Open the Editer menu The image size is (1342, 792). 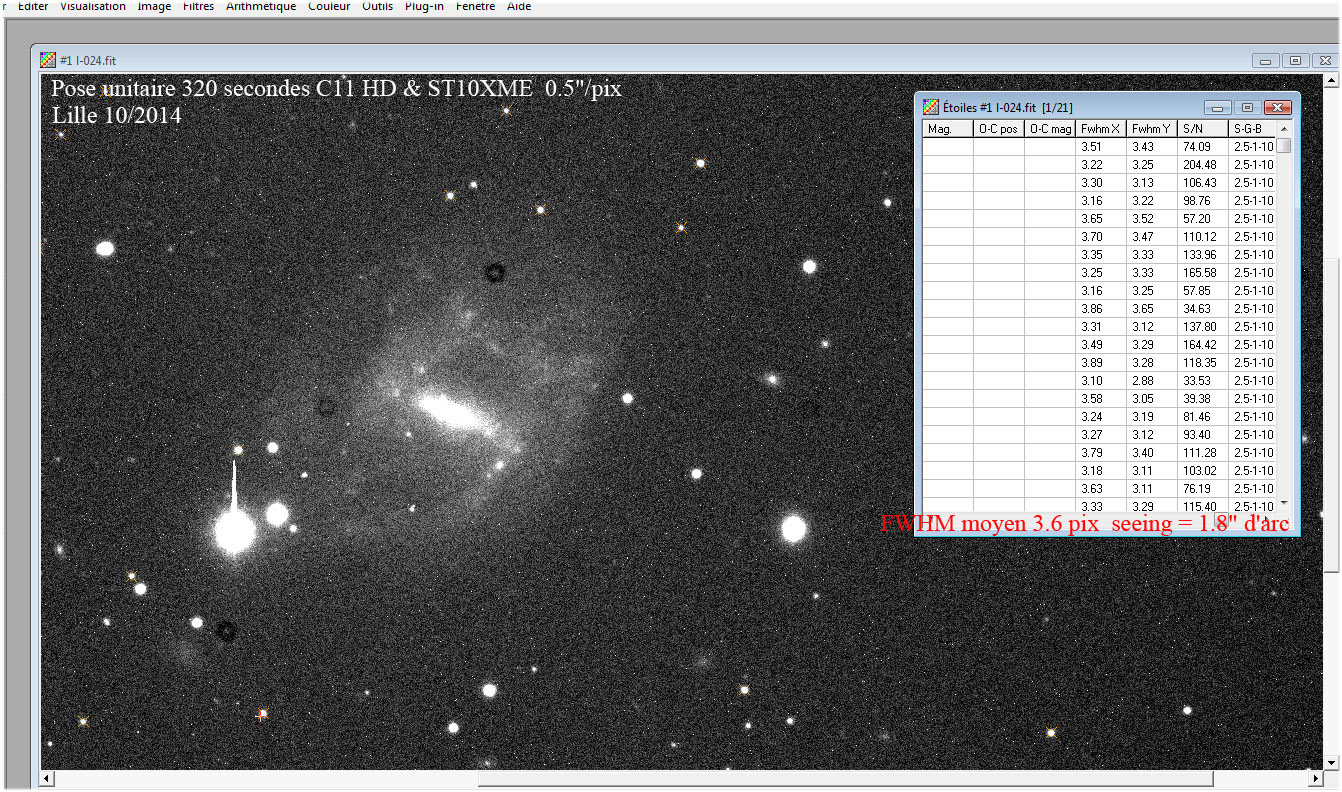pyautogui.click(x=33, y=6)
